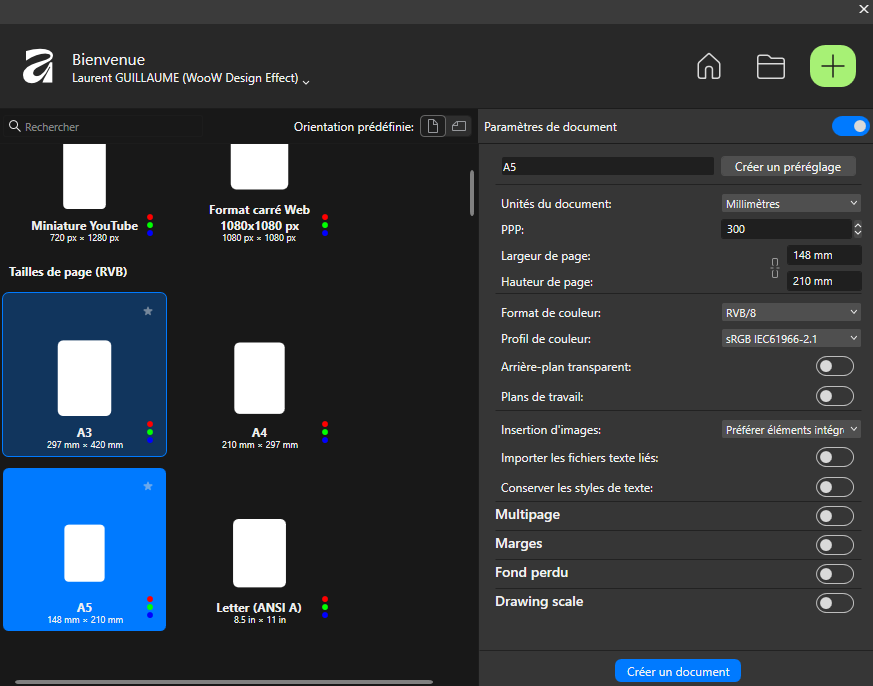Click the Affinity logo icon

pyautogui.click(x=38, y=67)
